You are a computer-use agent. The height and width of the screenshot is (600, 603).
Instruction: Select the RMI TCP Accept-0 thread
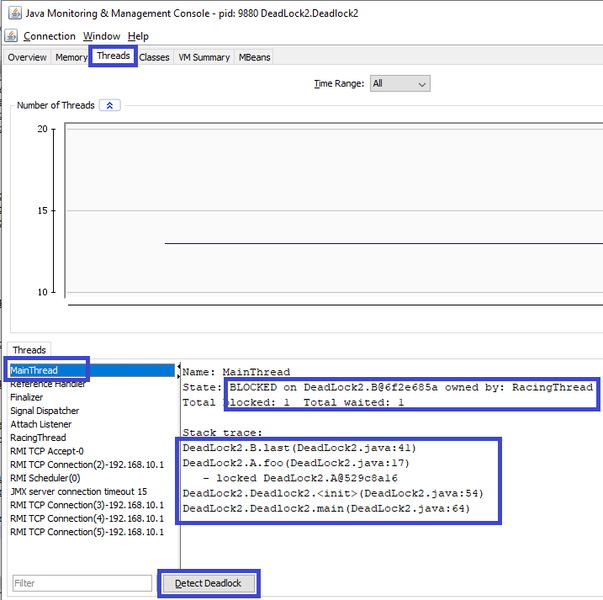pos(92,451)
